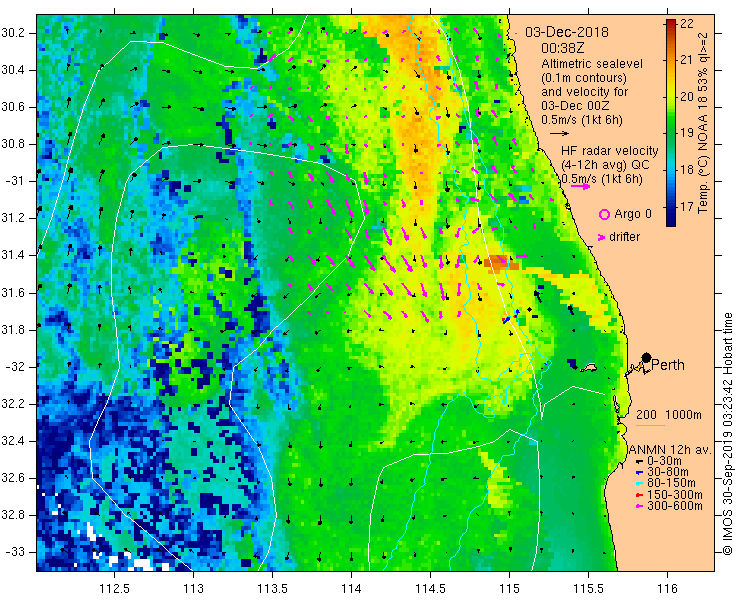Click the -33 latitude axis label
The image size is (740, 600).
[15, 552]
